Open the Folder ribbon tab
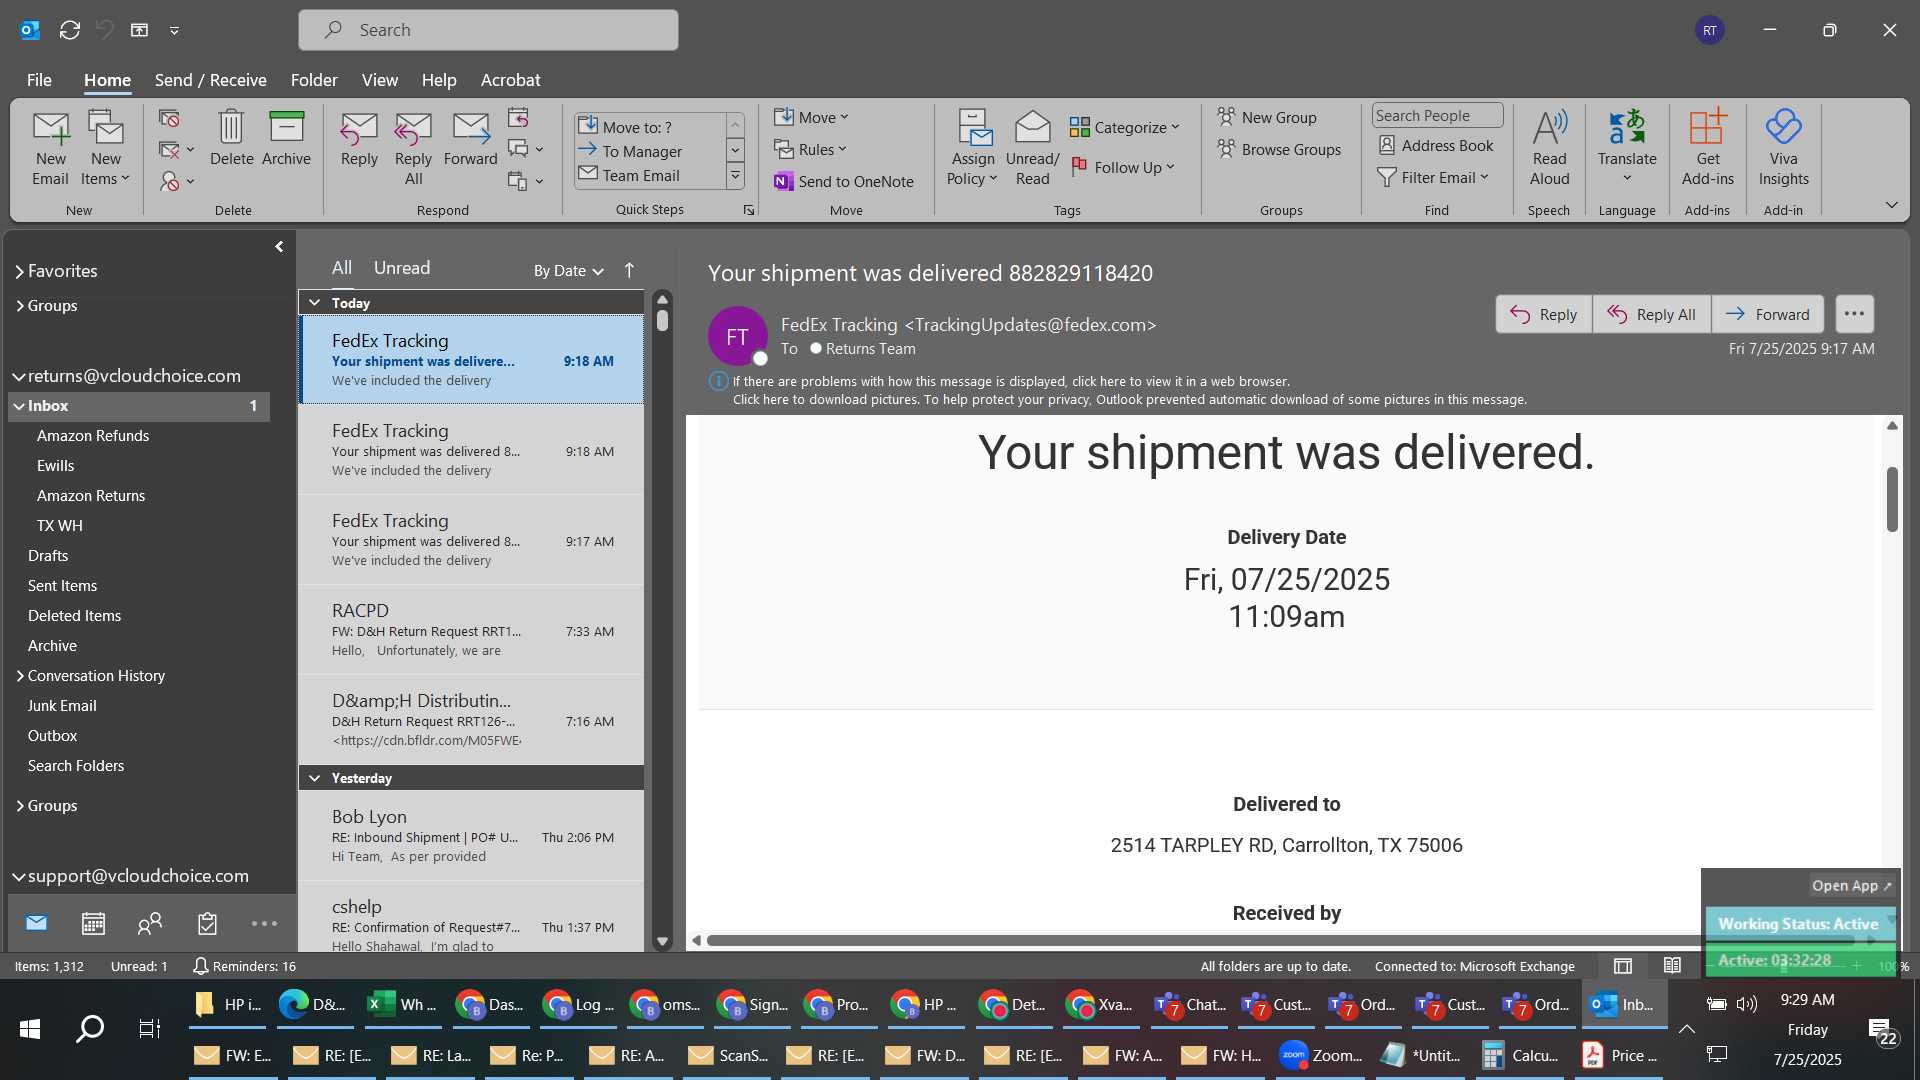The width and height of the screenshot is (1920, 1080). (314, 80)
